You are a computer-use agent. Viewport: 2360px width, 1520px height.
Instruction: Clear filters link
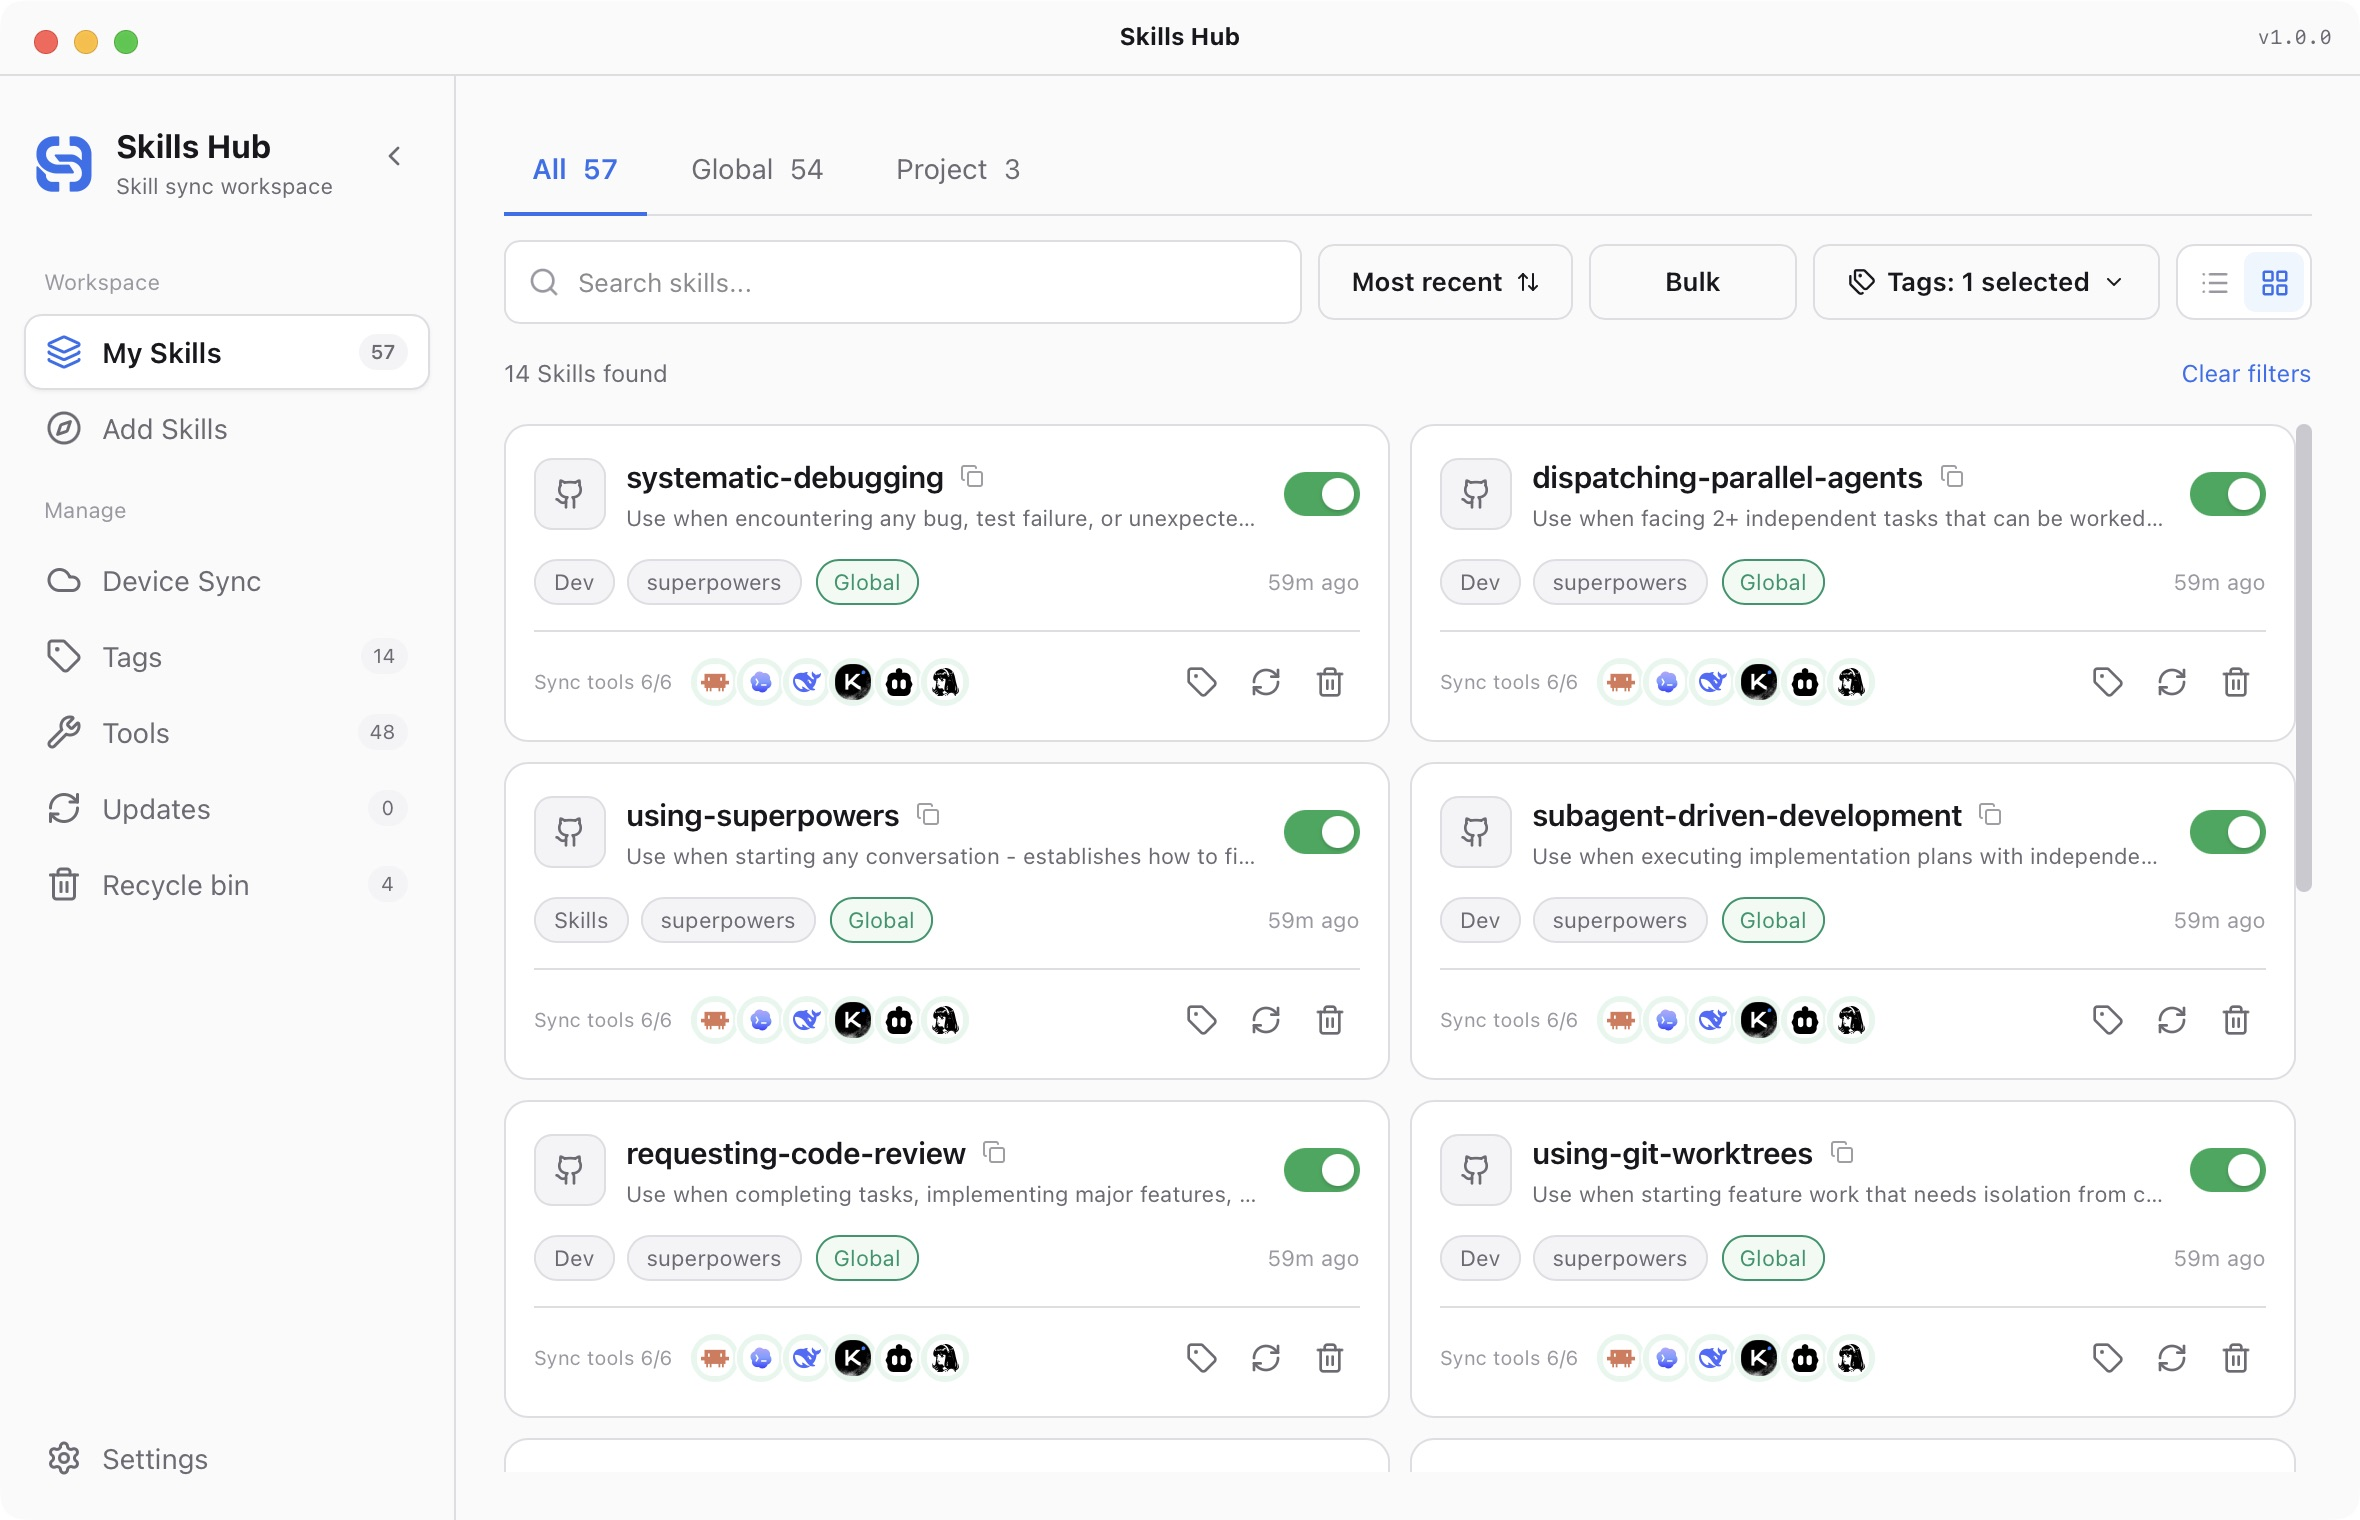point(2246,374)
